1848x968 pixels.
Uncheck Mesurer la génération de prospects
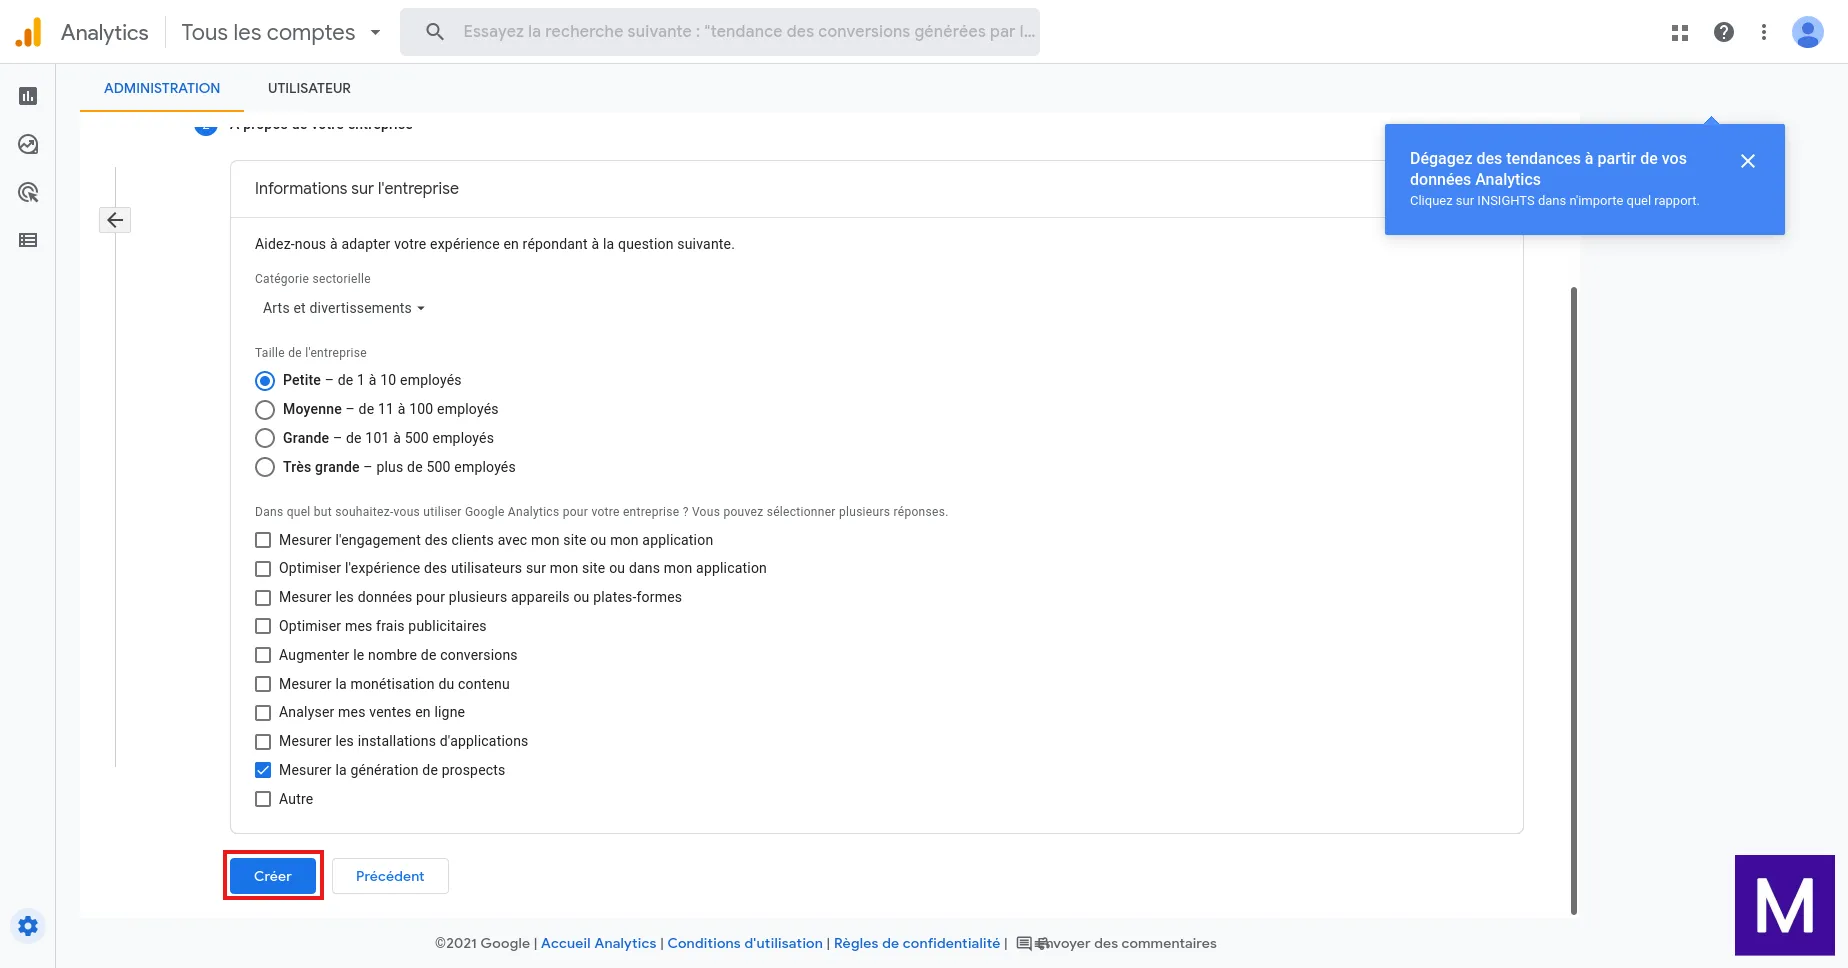[x=263, y=770]
